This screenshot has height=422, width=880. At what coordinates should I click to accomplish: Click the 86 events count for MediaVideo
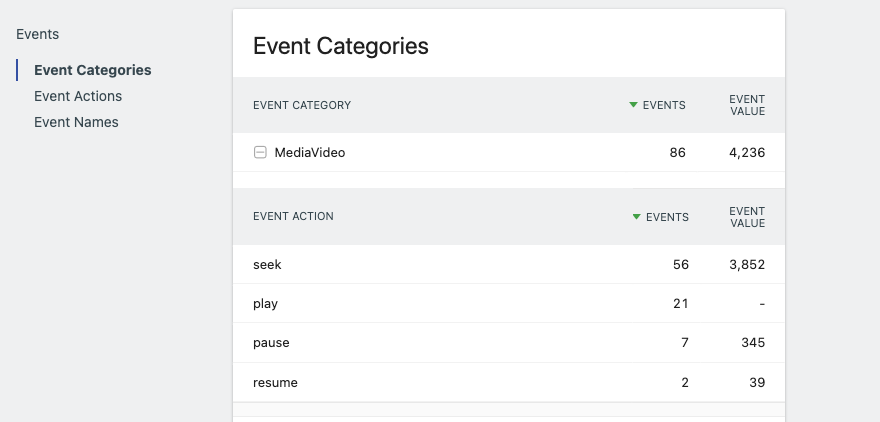coord(677,153)
